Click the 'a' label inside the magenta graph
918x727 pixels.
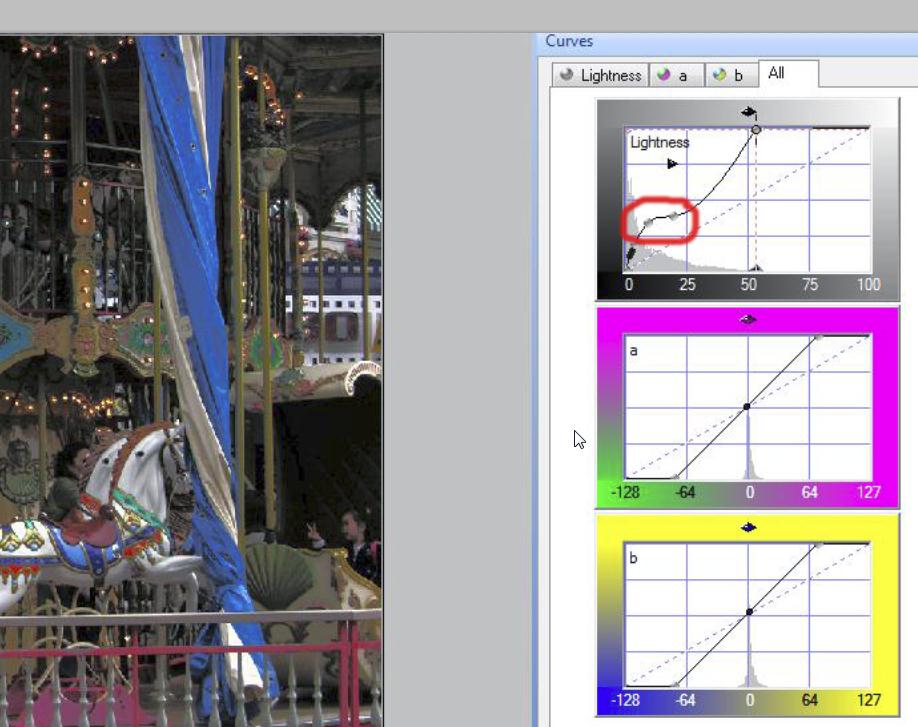(x=633, y=351)
